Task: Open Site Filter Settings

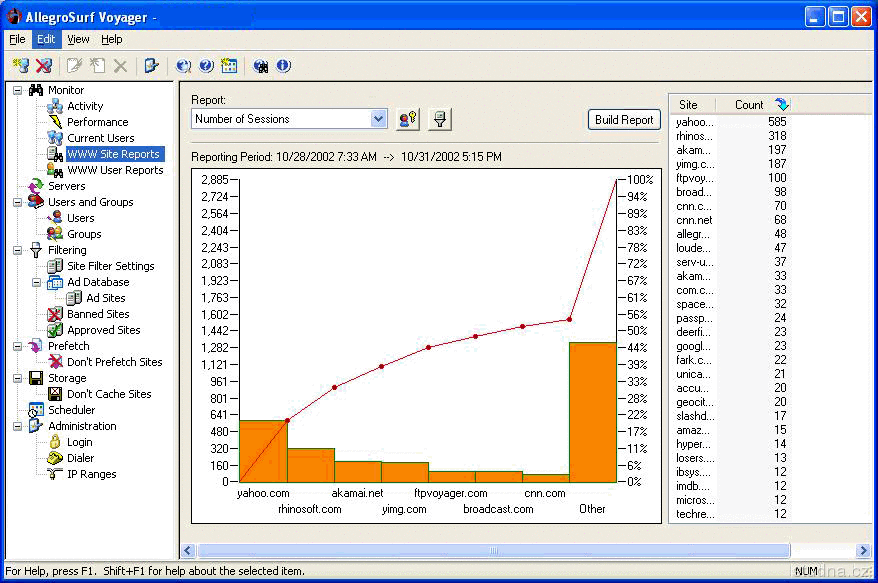Action: pos(111,266)
